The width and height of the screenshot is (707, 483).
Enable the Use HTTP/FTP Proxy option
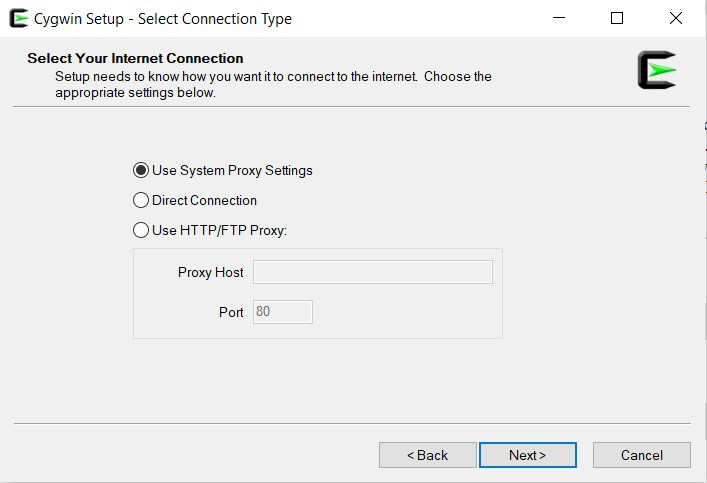(141, 230)
